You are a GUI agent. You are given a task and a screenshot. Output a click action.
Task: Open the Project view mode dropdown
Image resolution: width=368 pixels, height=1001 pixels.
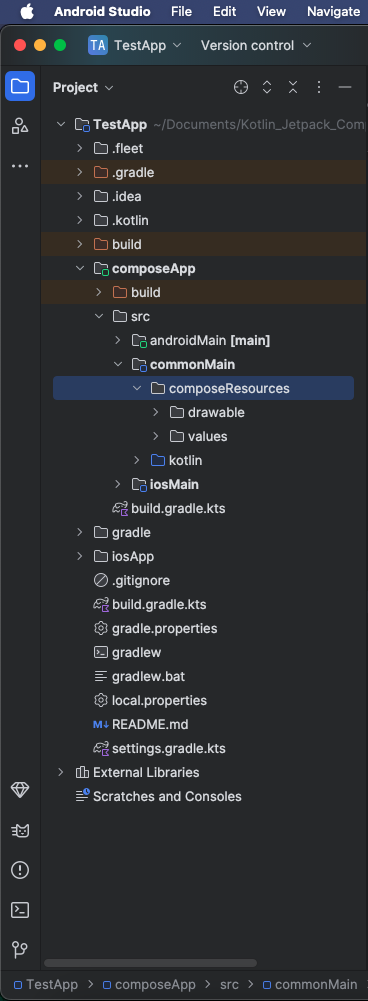tap(83, 87)
